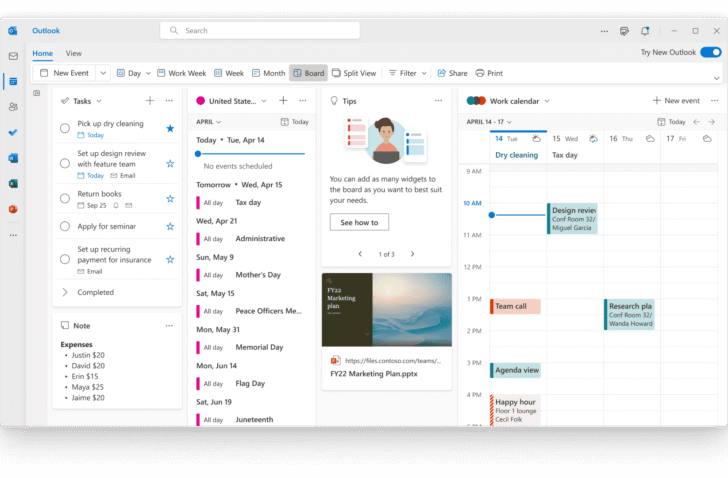Open Calendar icon in the sidebar
Screen dimensions: 728x478
13,81
